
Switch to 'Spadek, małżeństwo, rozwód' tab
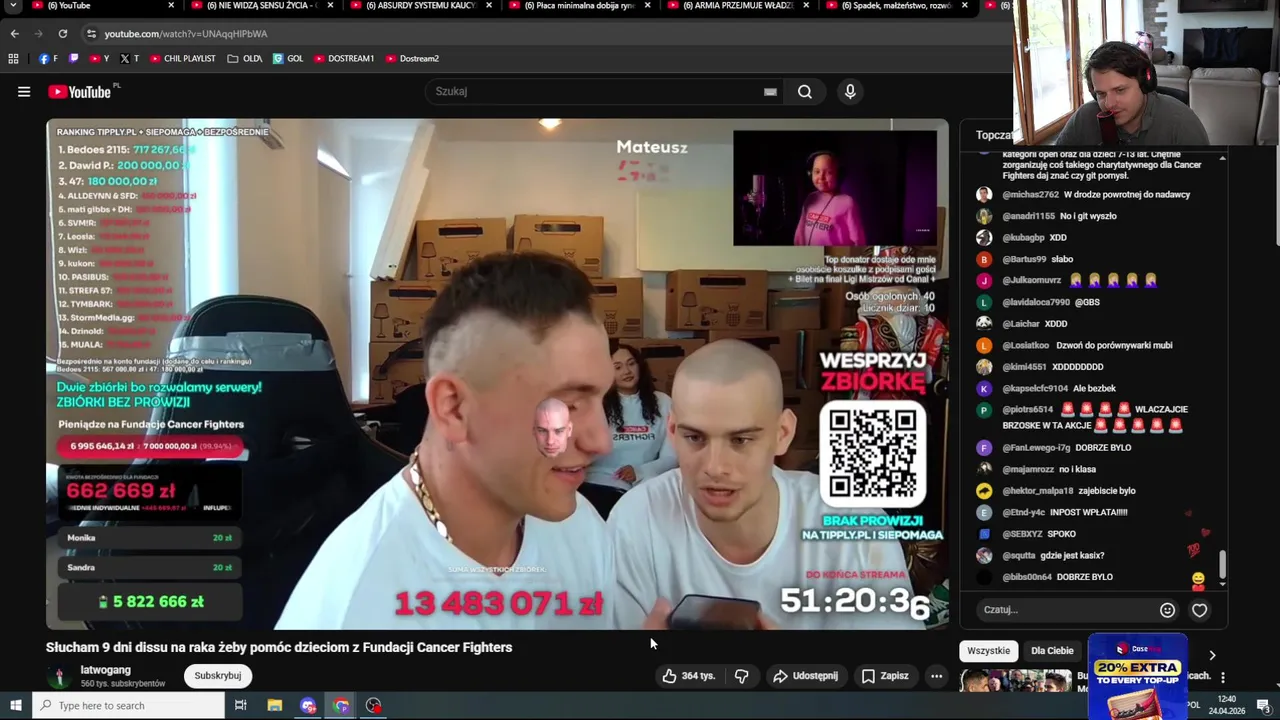895,6
